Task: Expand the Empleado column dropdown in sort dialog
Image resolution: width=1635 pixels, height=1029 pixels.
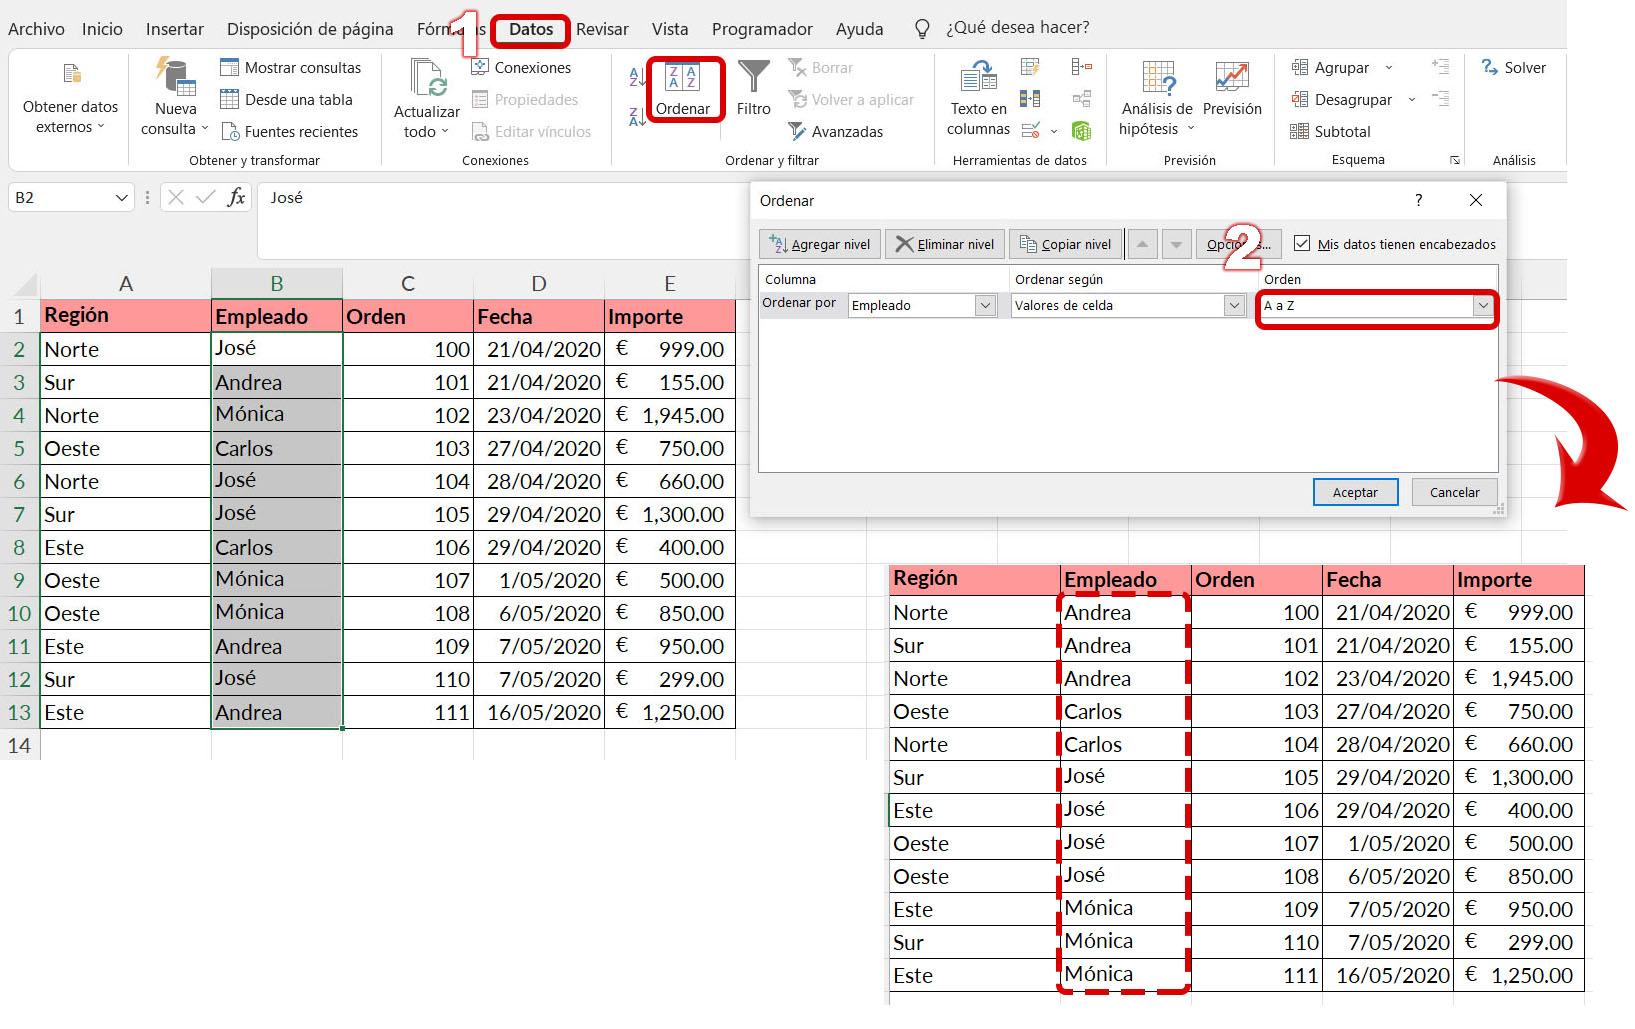Action: [984, 305]
